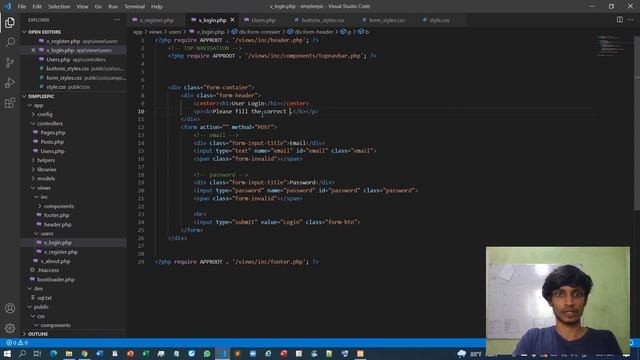
Task: Switch to the Users.php tab
Action: pyautogui.click(x=263, y=20)
